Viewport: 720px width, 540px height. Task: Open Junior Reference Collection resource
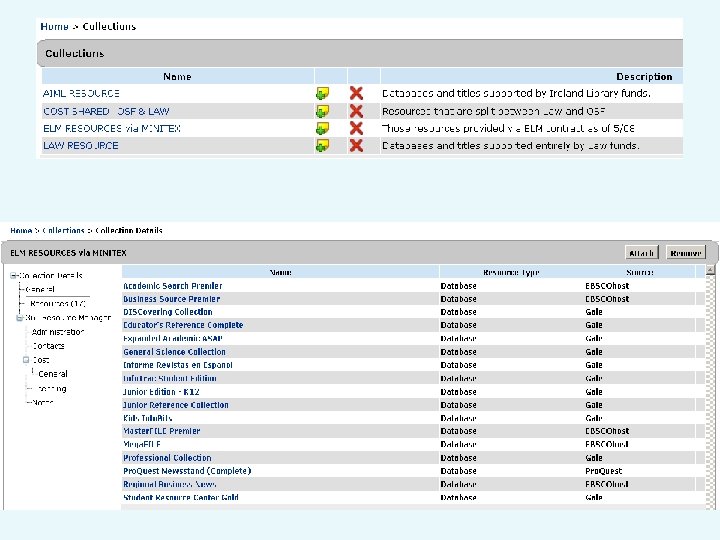point(176,405)
